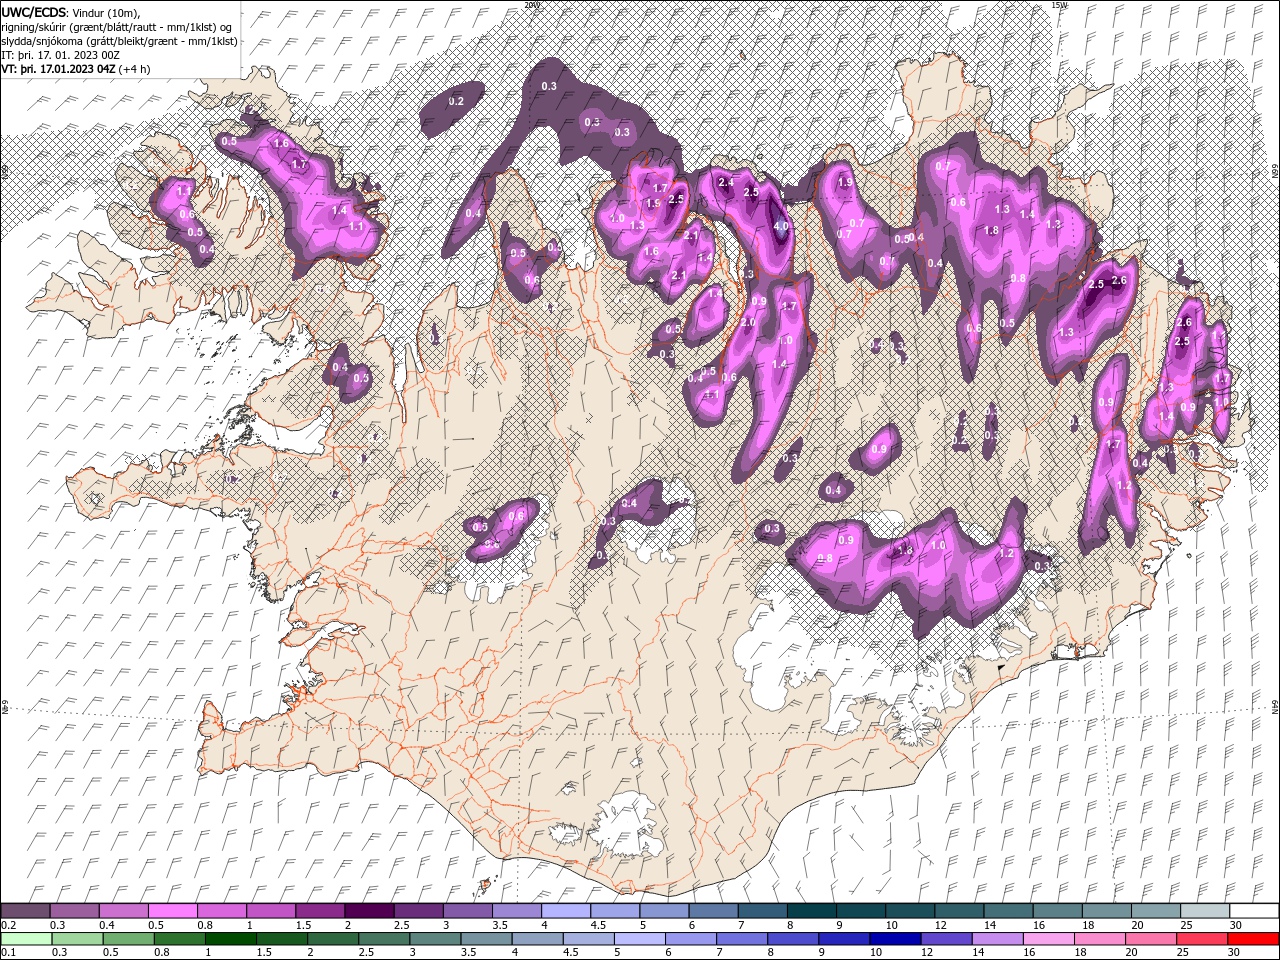This screenshot has width=1280, height=960.
Task: Click the 15W longitude label
Action: pos(1059,5)
